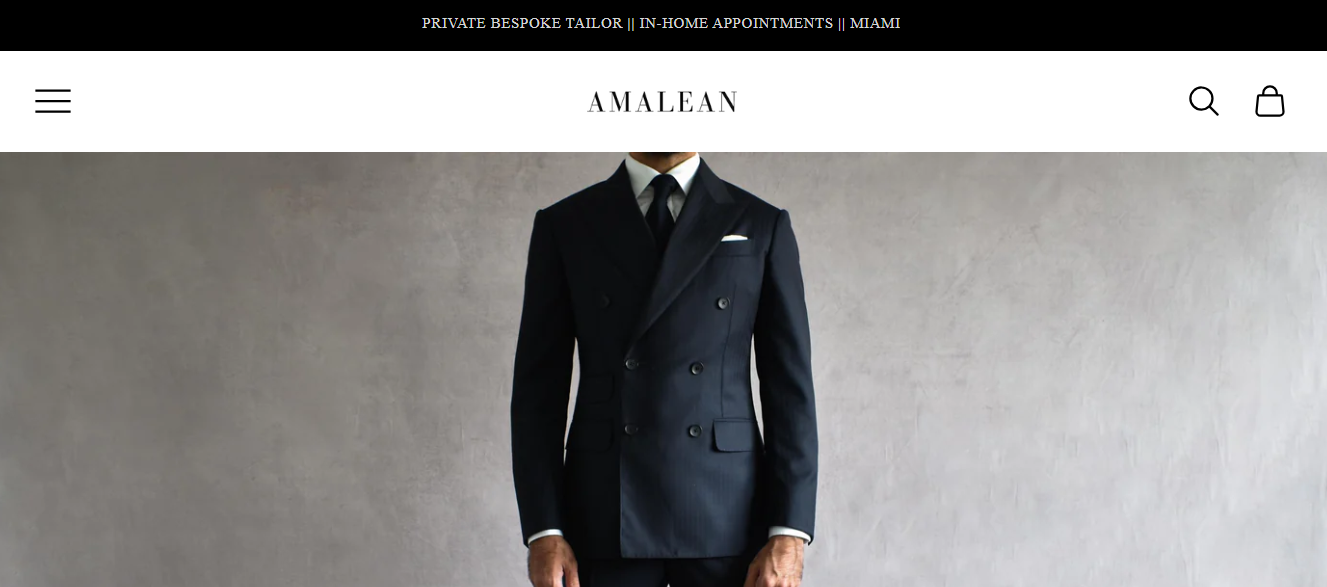This screenshot has width=1327, height=587.
Task: Click the 'MIAMI' text in top bar
Action: [875, 23]
